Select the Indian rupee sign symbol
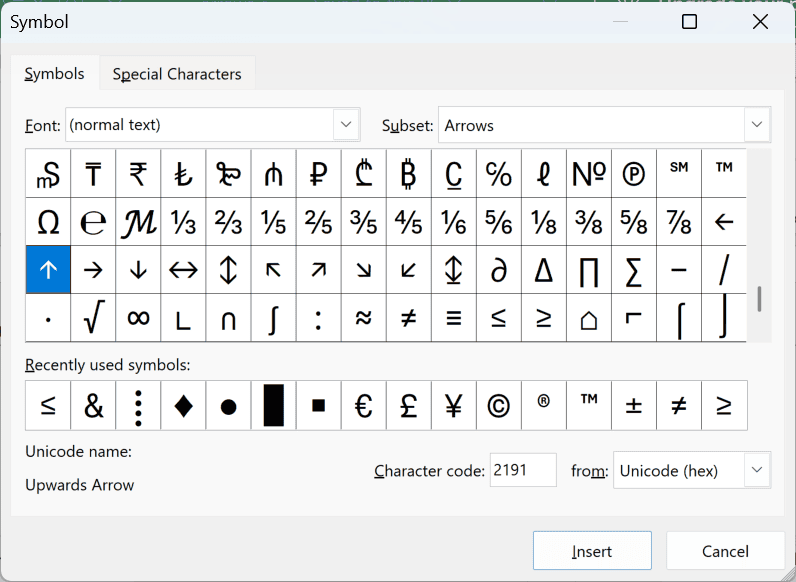 138,174
